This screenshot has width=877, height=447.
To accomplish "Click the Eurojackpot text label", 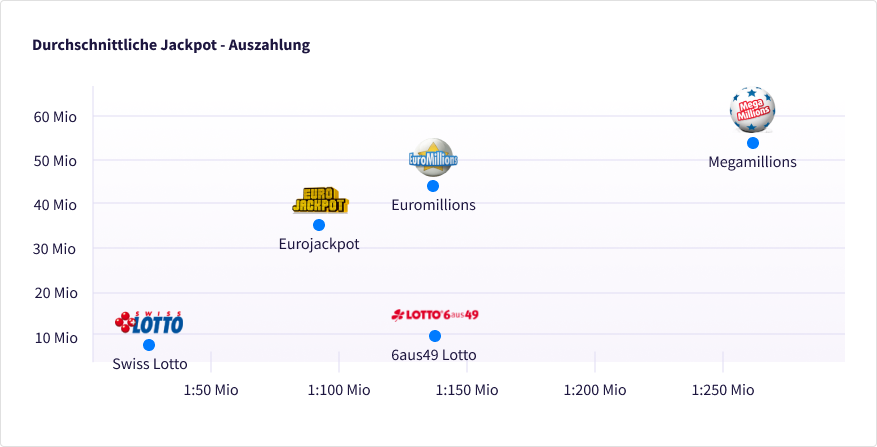I will pyautogui.click(x=319, y=244).
